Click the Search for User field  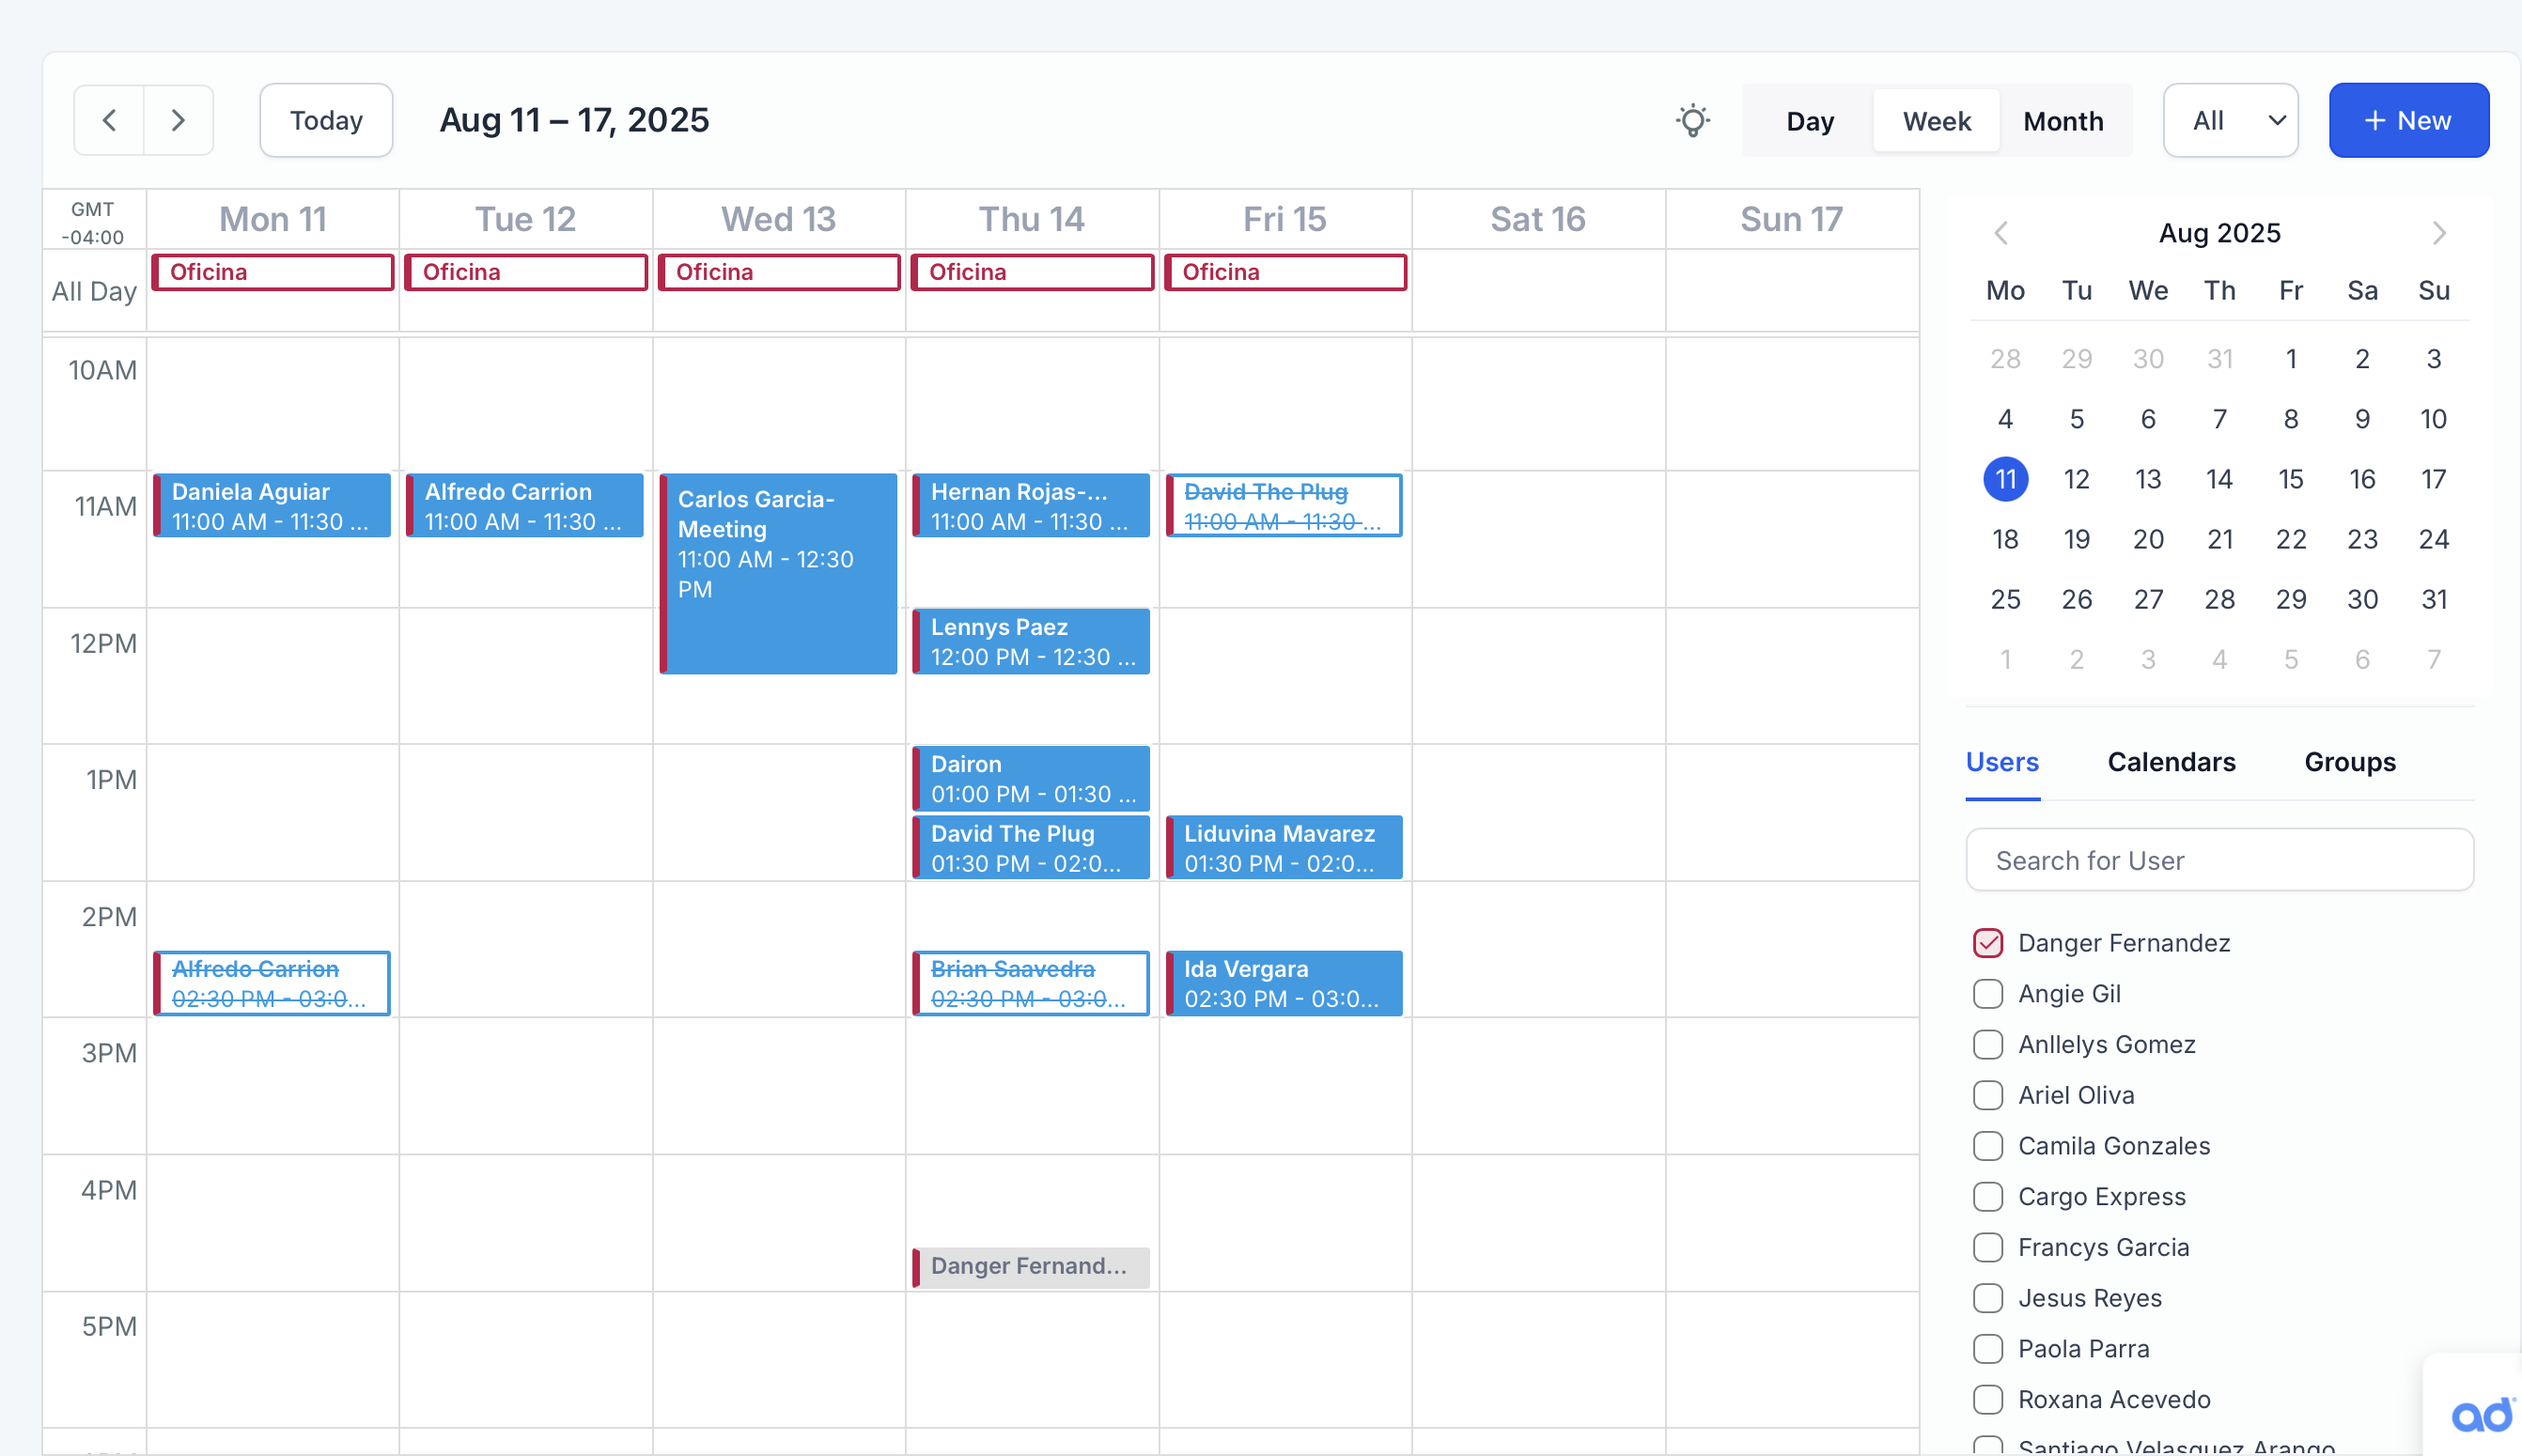(2219, 860)
